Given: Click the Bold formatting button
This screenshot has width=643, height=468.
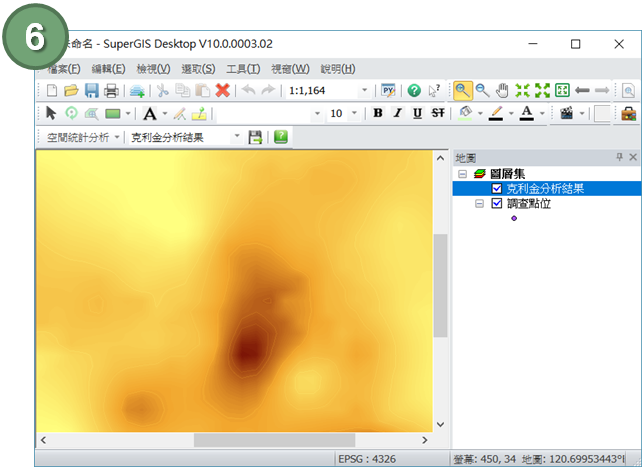Looking at the screenshot, I should (x=378, y=114).
